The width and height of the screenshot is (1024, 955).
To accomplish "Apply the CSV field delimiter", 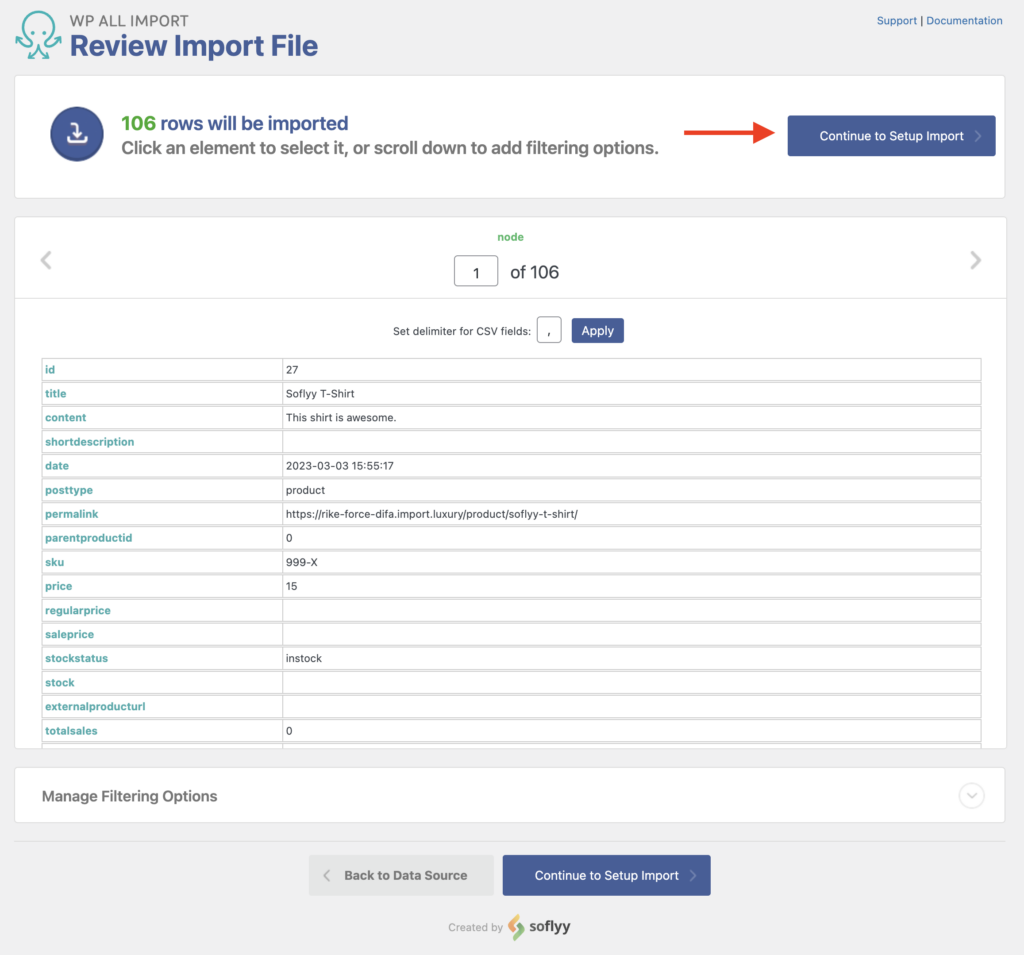I will click(597, 330).
